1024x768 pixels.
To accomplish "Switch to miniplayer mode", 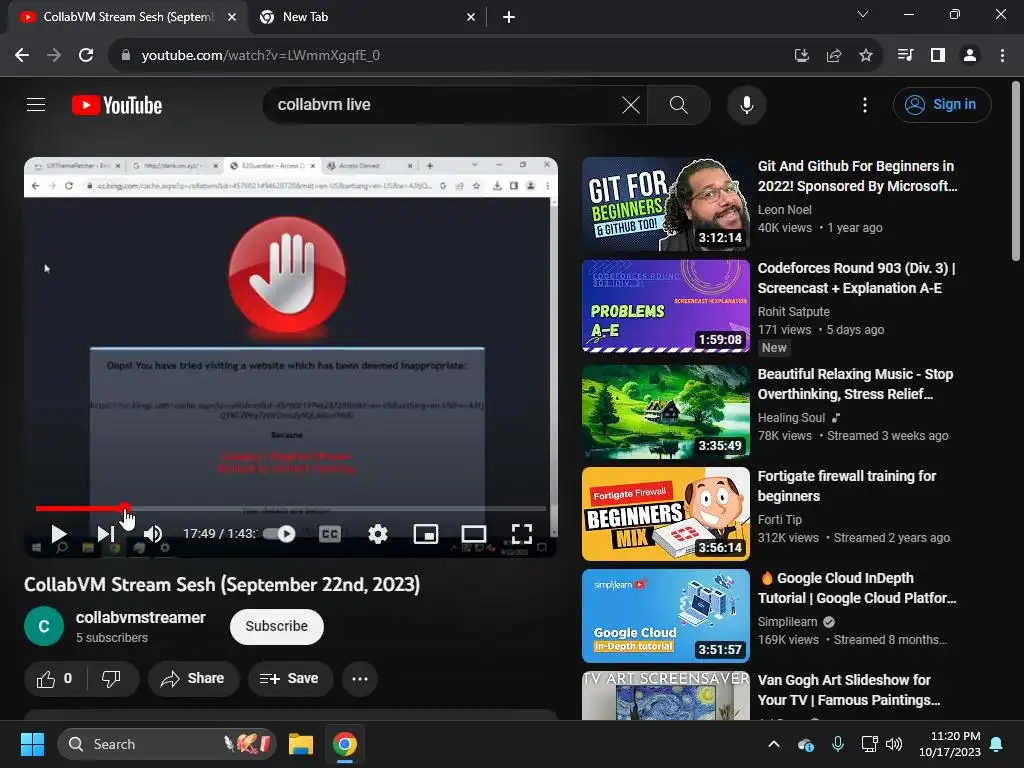I will (426, 534).
